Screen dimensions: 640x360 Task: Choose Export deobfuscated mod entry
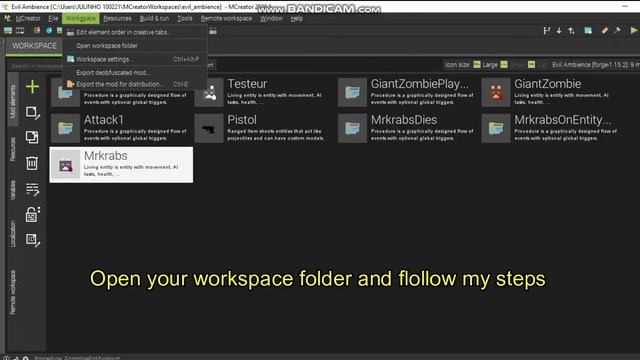click(135, 73)
